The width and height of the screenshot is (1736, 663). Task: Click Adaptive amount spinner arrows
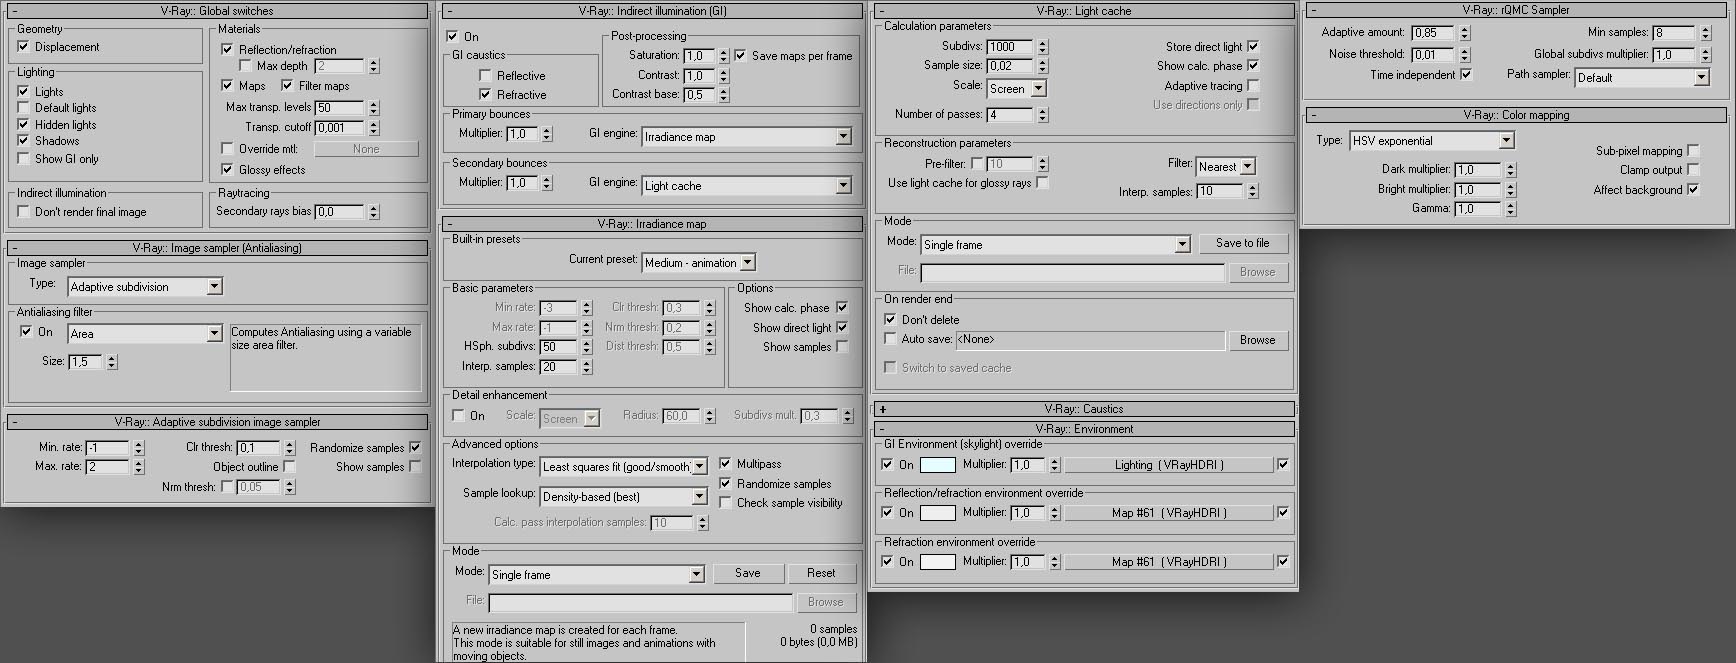coord(1465,33)
